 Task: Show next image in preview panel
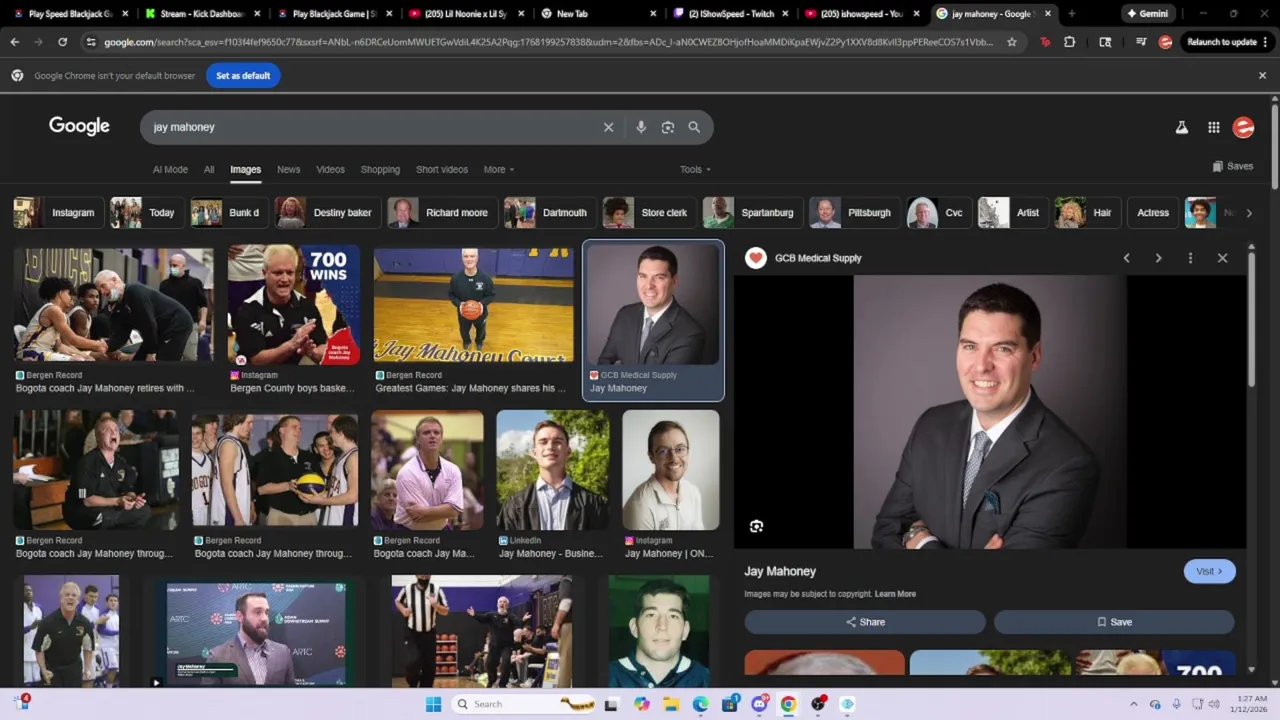(1158, 258)
